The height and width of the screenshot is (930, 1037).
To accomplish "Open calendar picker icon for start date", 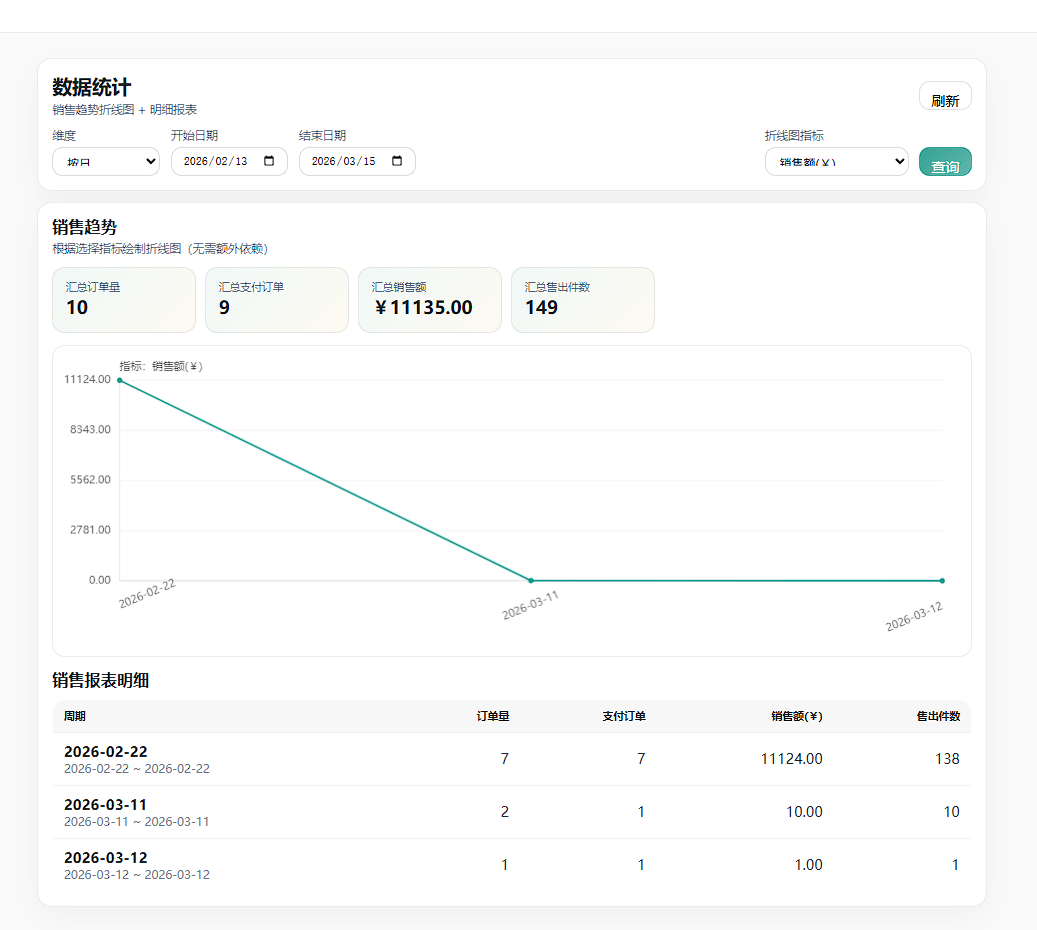I will (269, 161).
